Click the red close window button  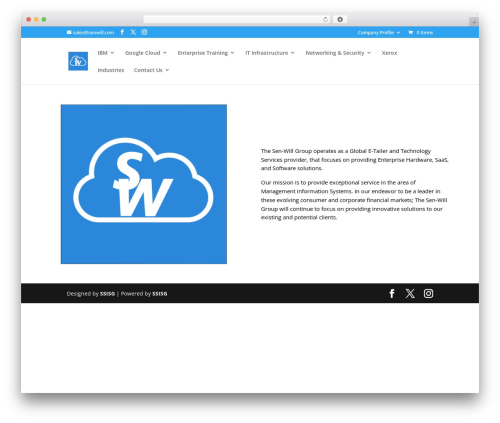(x=29, y=19)
